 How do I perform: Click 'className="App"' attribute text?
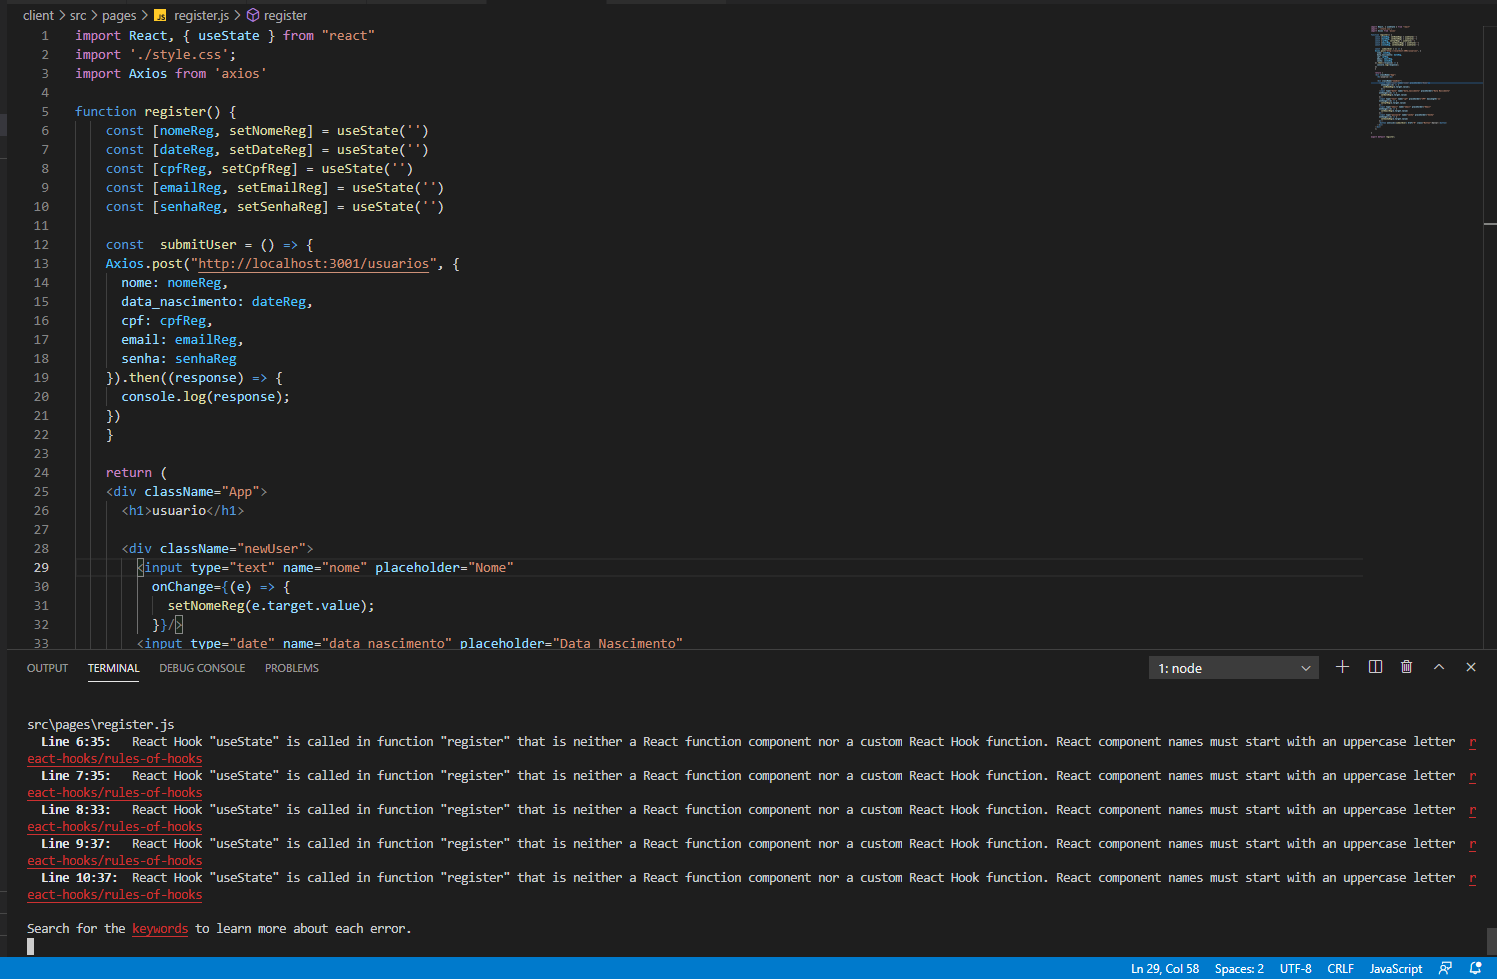(202, 492)
